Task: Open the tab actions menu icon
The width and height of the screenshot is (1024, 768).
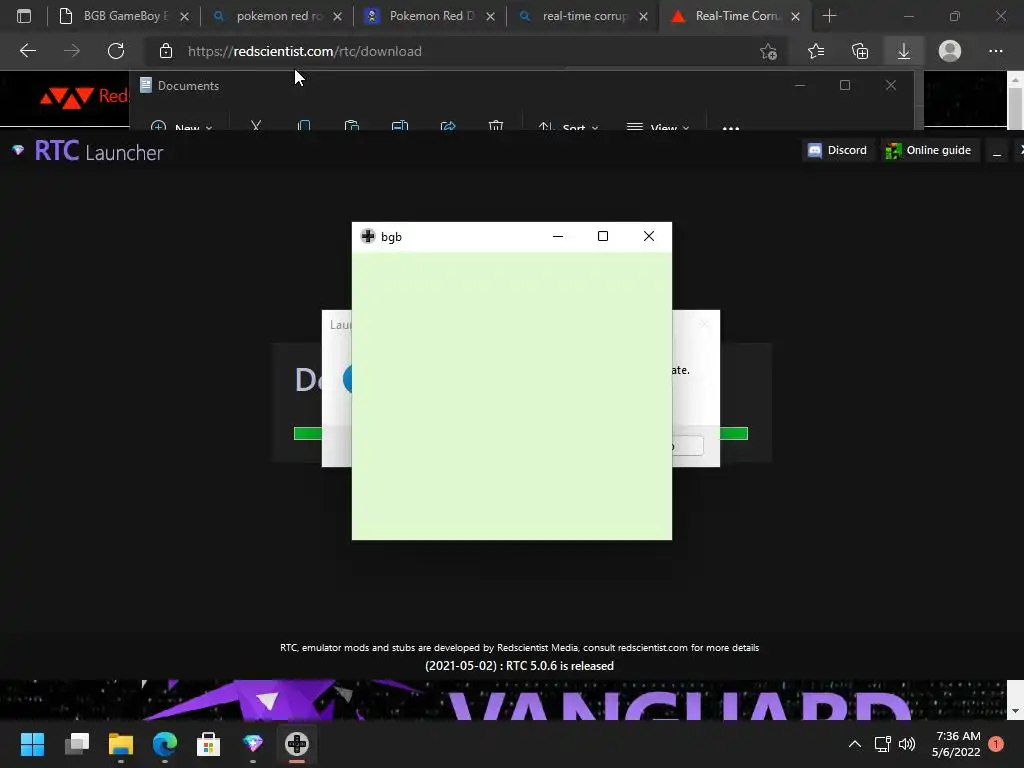Action: click(x=24, y=16)
